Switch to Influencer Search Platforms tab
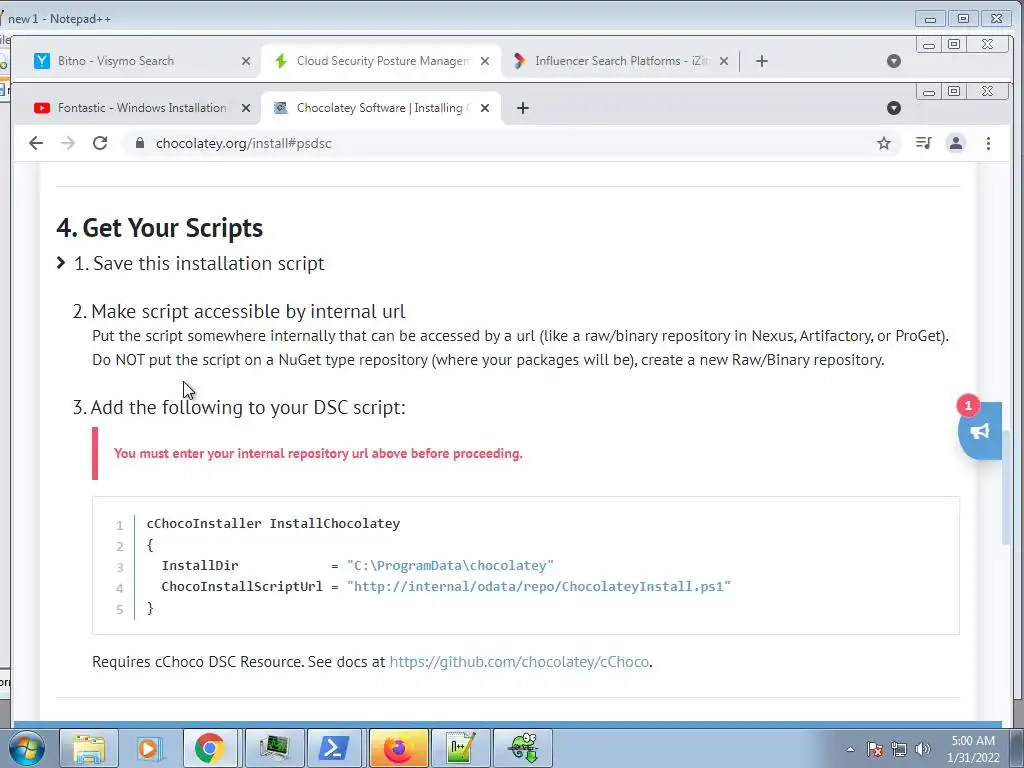Image resolution: width=1024 pixels, height=768 pixels. pos(620,61)
